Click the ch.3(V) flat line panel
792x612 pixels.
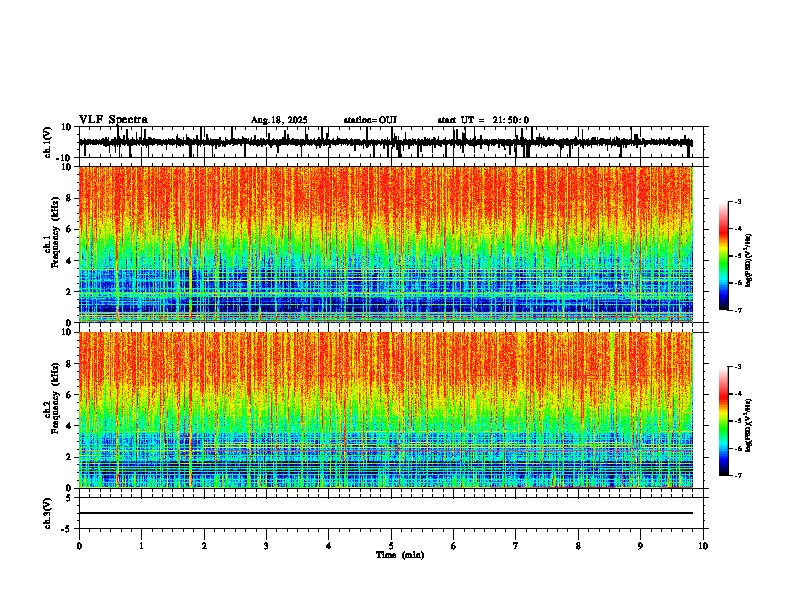tap(391, 513)
